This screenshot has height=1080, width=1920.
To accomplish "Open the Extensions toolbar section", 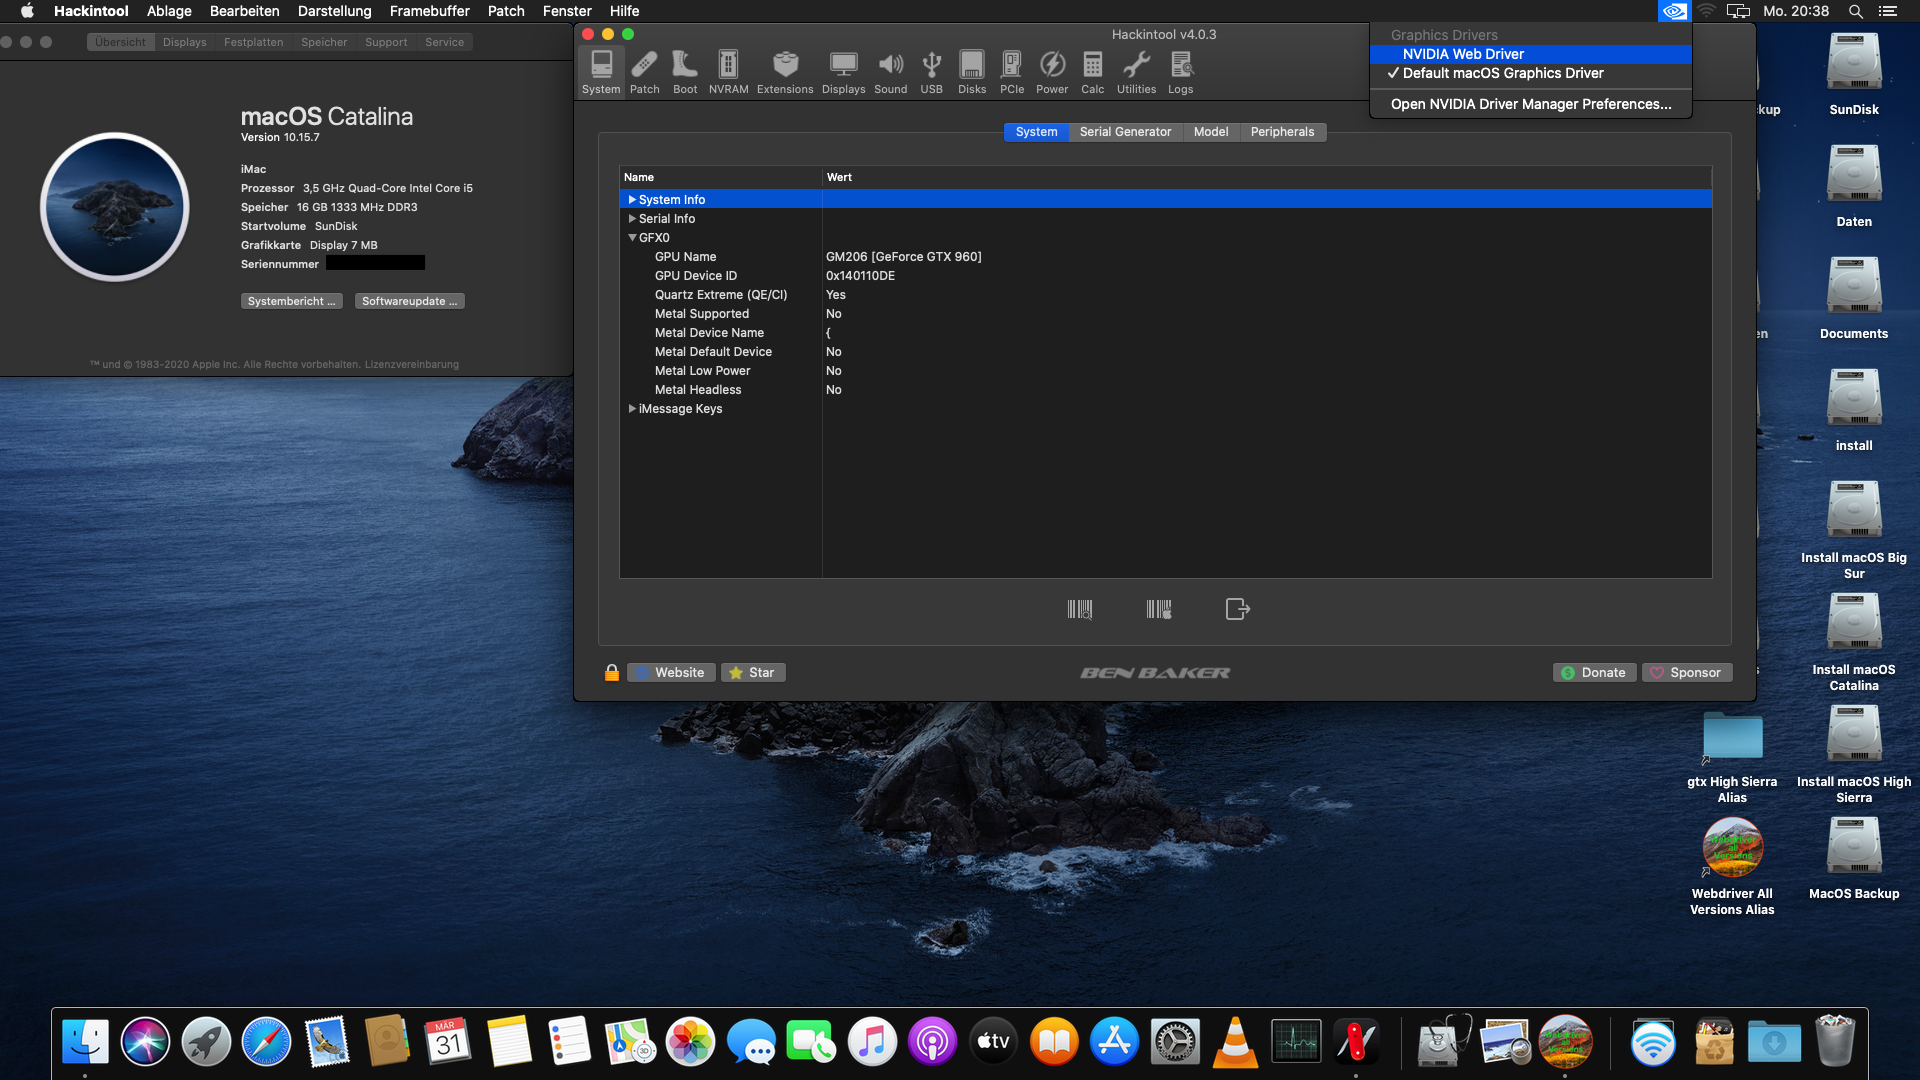I will tap(785, 72).
